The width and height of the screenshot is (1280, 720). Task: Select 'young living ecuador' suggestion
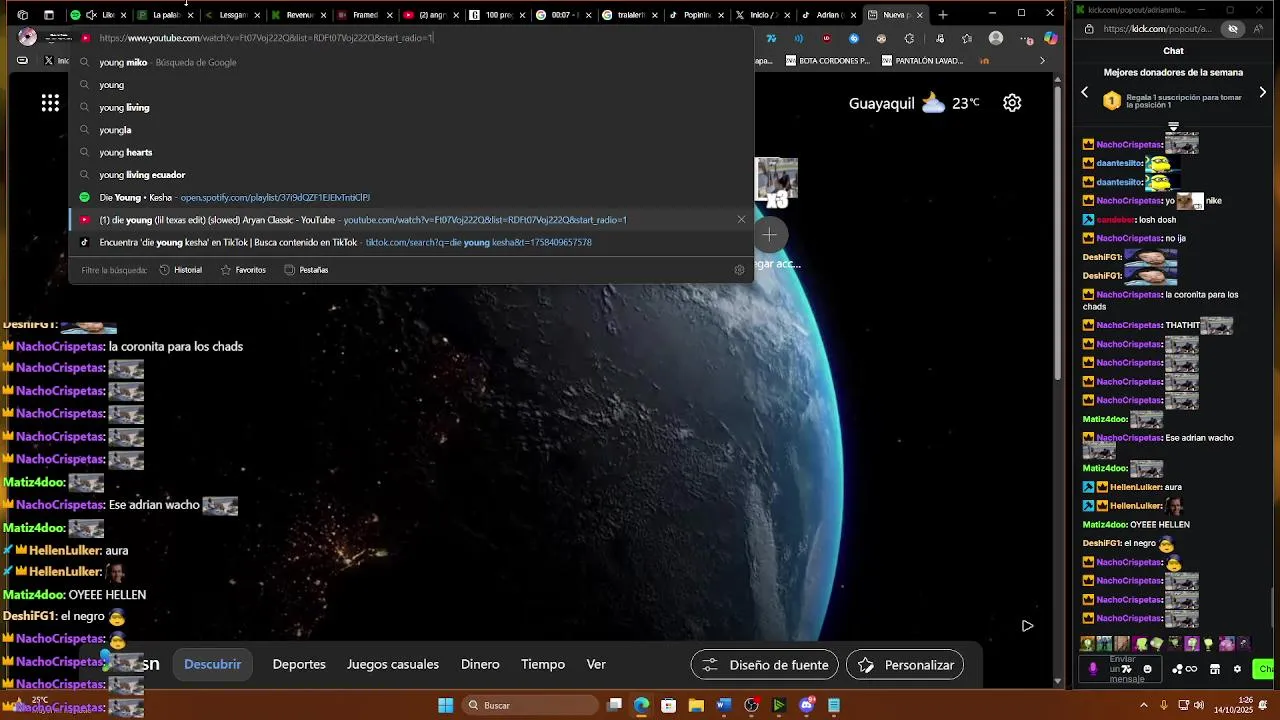pyautogui.click(x=411, y=175)
